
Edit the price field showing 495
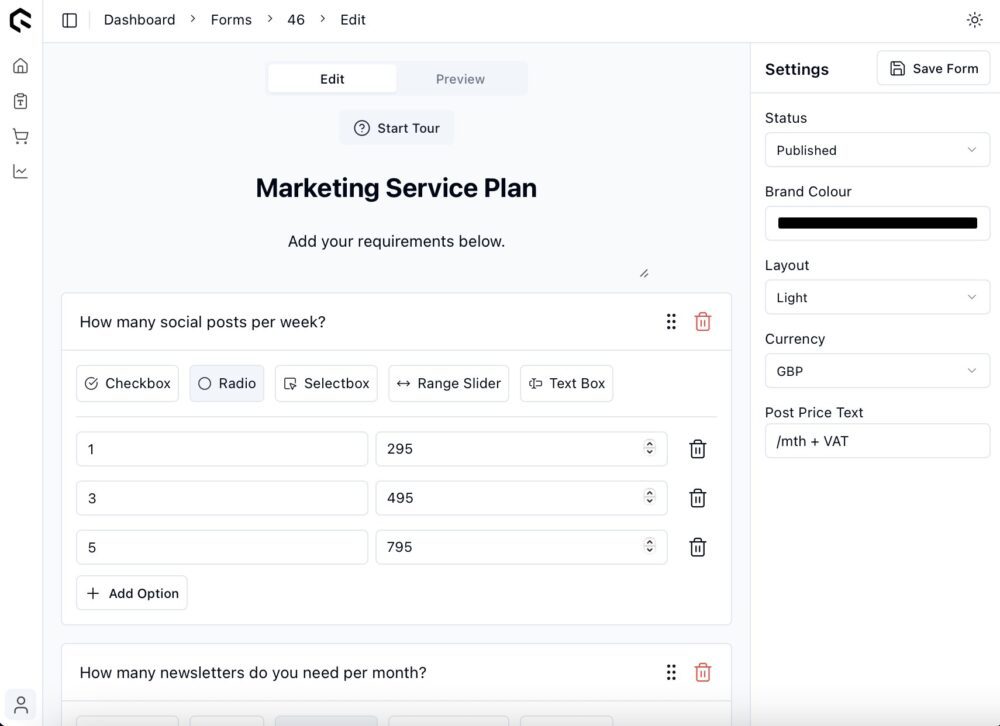[521, 498]
